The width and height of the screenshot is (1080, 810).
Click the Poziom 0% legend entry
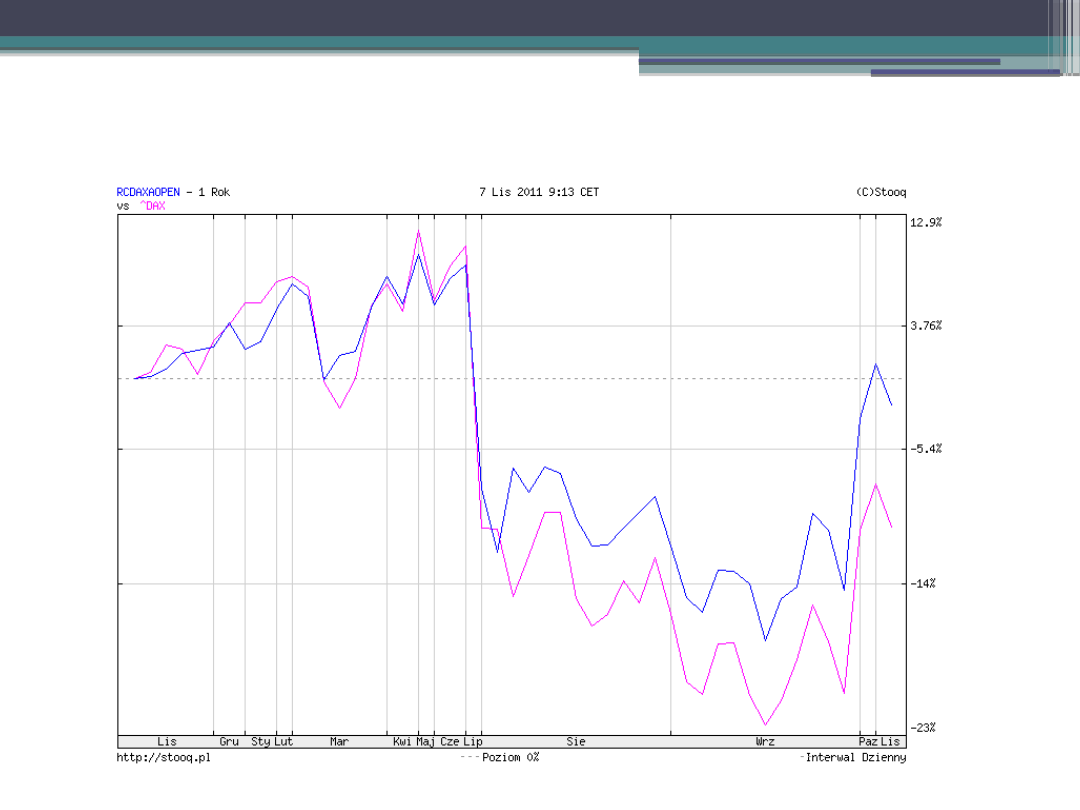[510, 757]
